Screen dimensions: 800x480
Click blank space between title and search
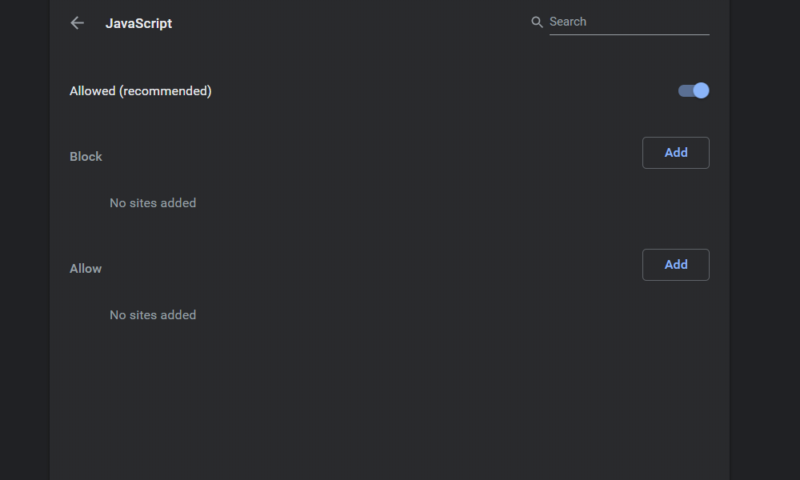(350, 23)
